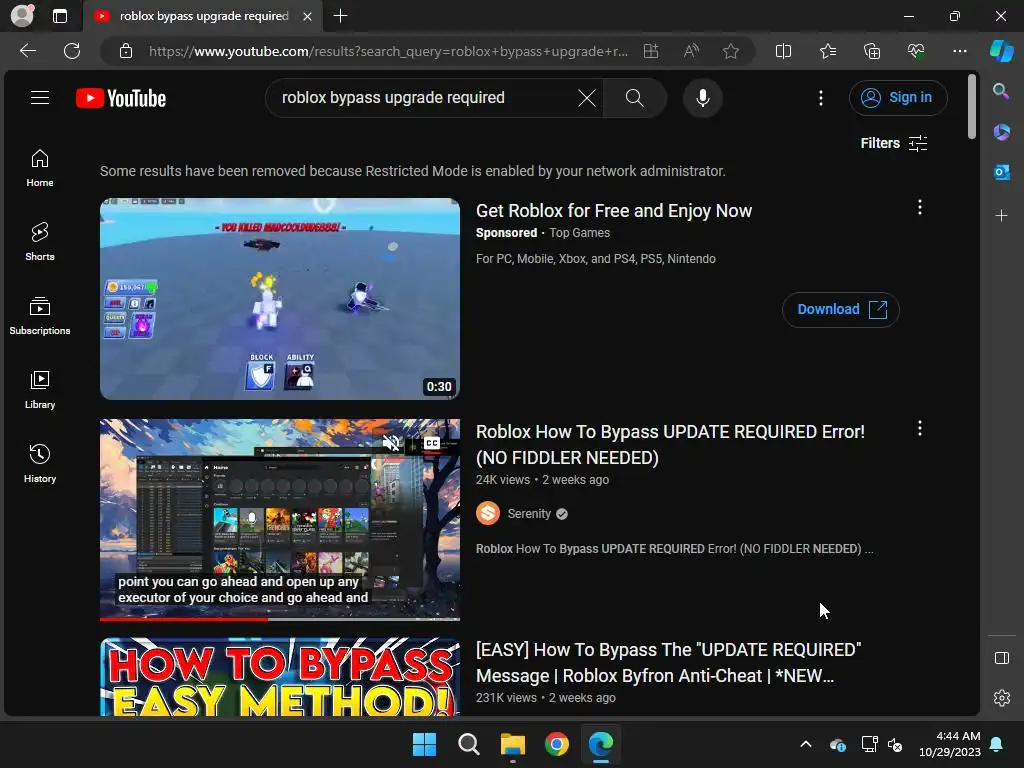Open the YouTube hamburger guide menu

(40, 98)
